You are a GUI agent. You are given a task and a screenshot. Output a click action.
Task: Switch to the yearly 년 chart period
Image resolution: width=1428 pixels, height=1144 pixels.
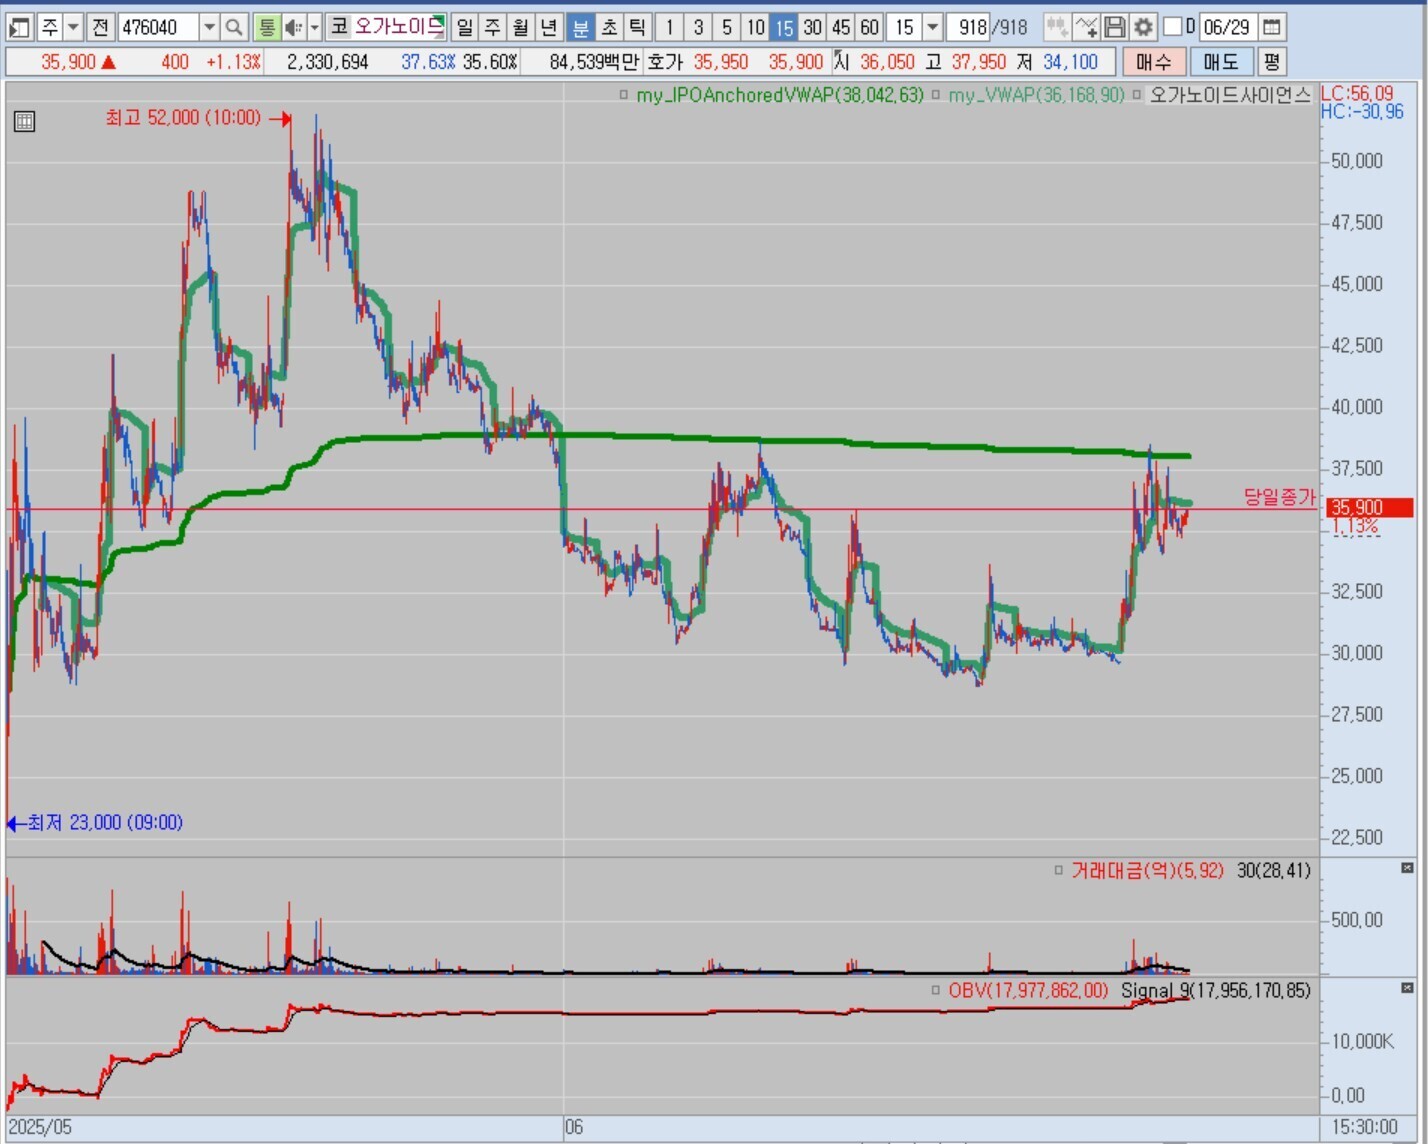tap(549, 27)
